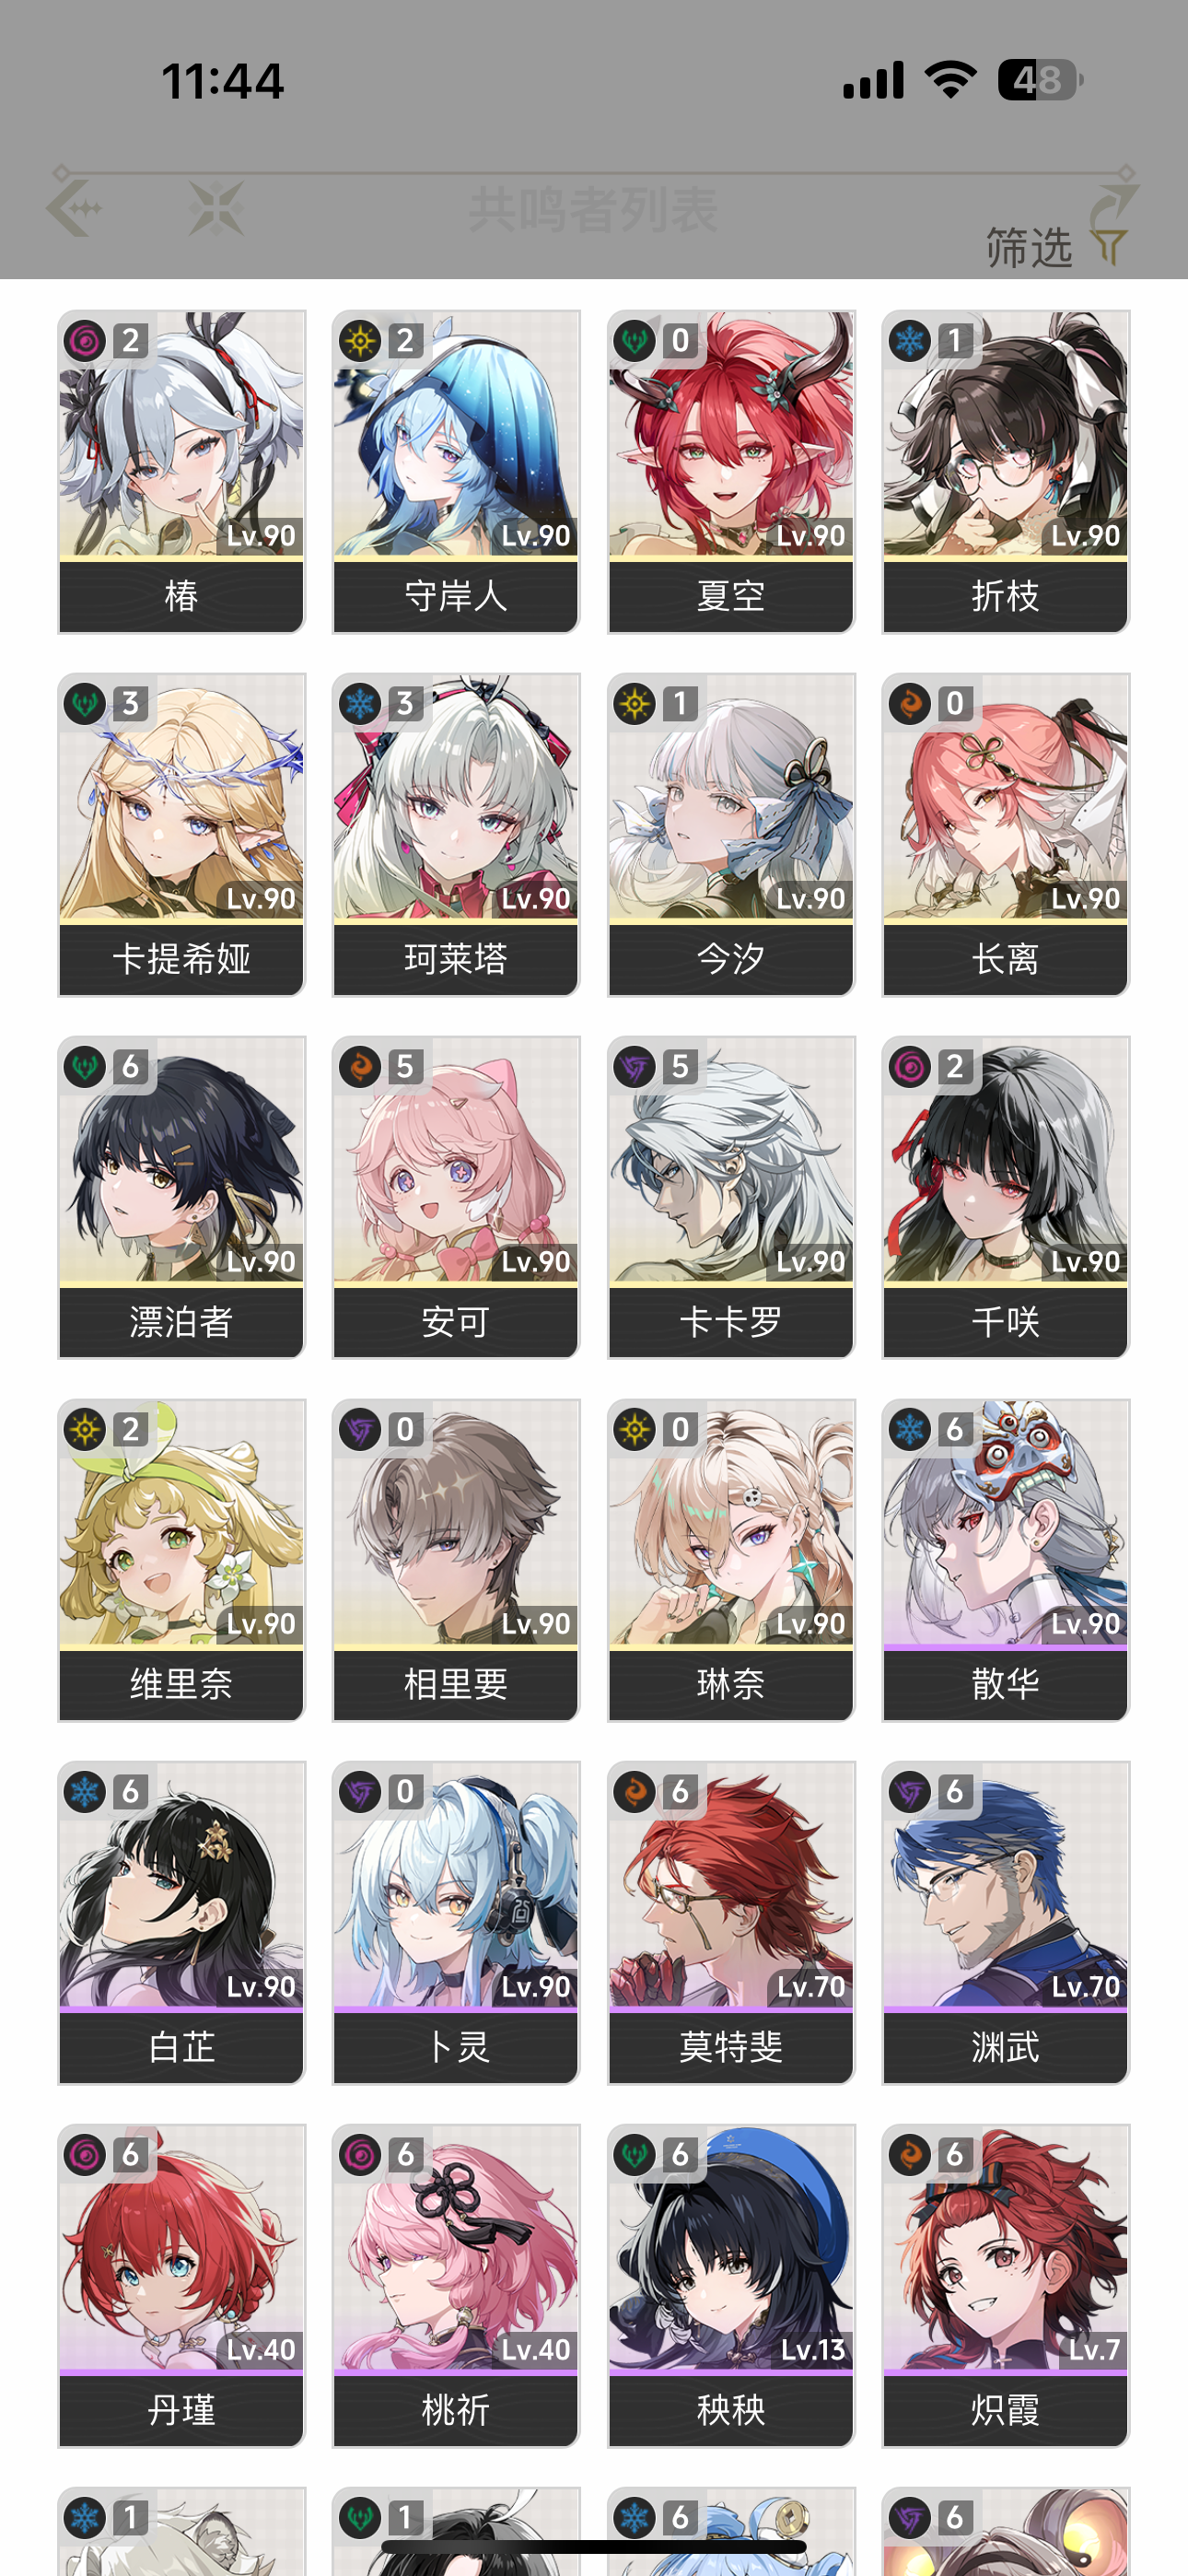Viewport: 1188px width, 2576px height.
Task: Tap the Glacio snowflake icon on 折枝
Action: tap(910, 340)
